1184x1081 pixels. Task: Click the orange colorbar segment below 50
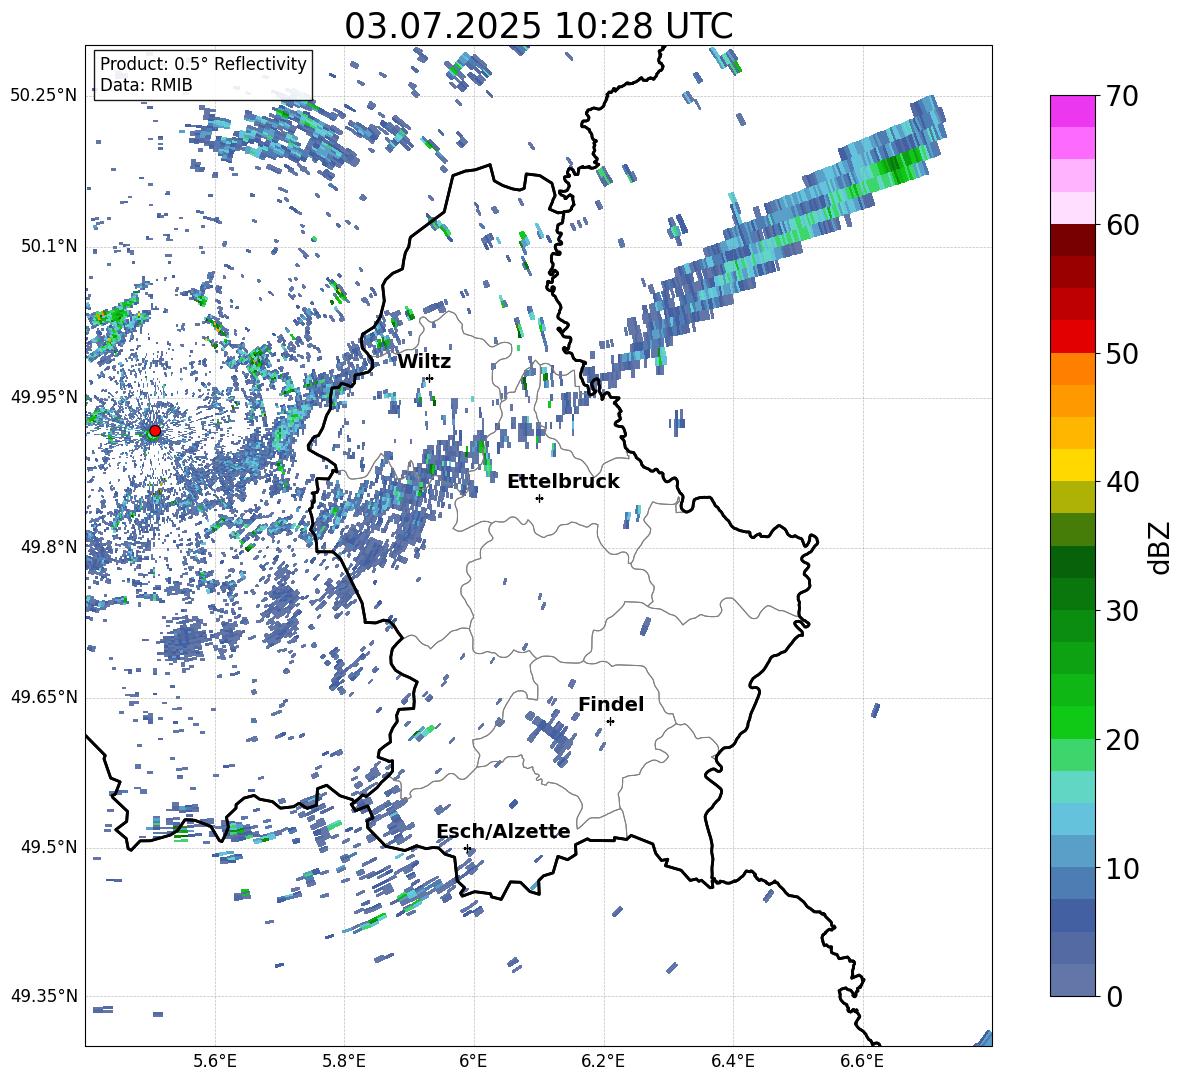pos(1073,368)
